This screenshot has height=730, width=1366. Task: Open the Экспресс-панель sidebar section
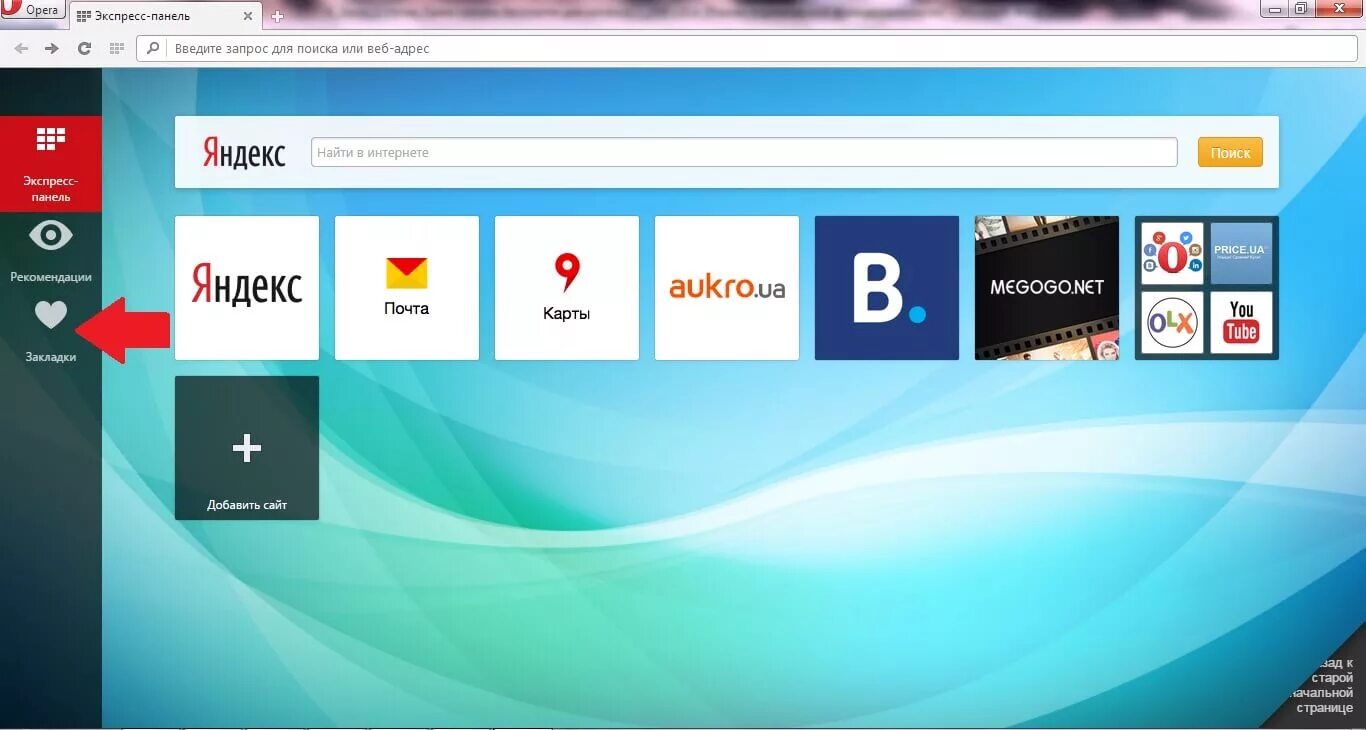pyautogui.click(x=51, y=163)
